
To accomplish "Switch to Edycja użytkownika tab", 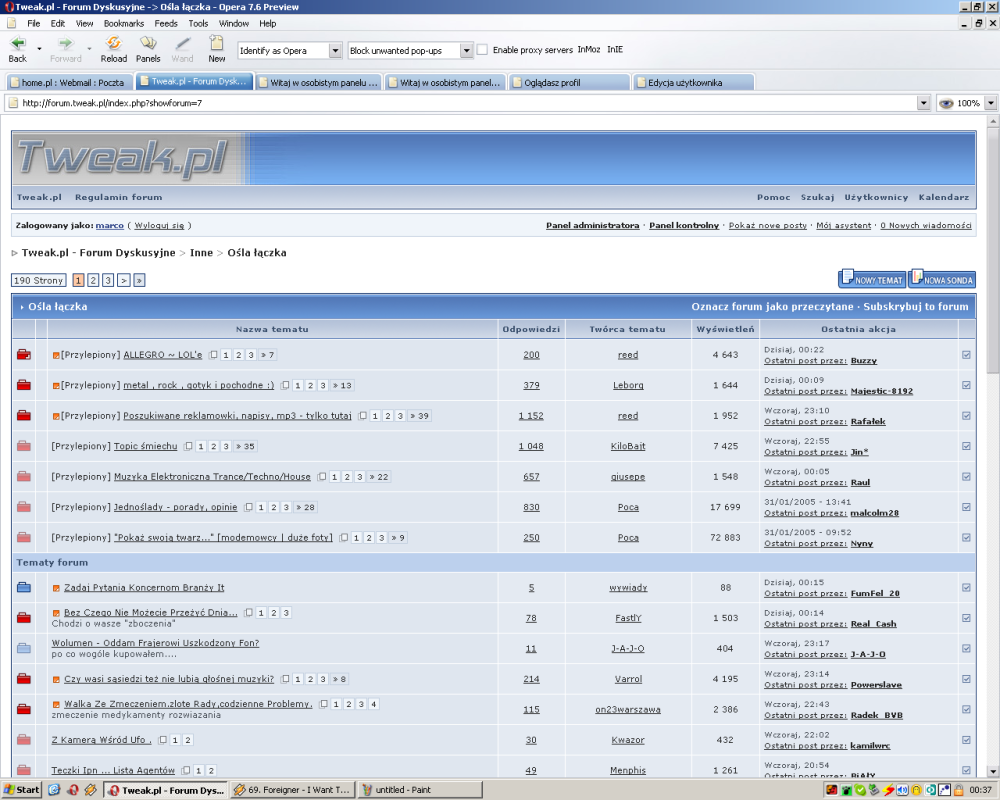I will click(694, 82).
